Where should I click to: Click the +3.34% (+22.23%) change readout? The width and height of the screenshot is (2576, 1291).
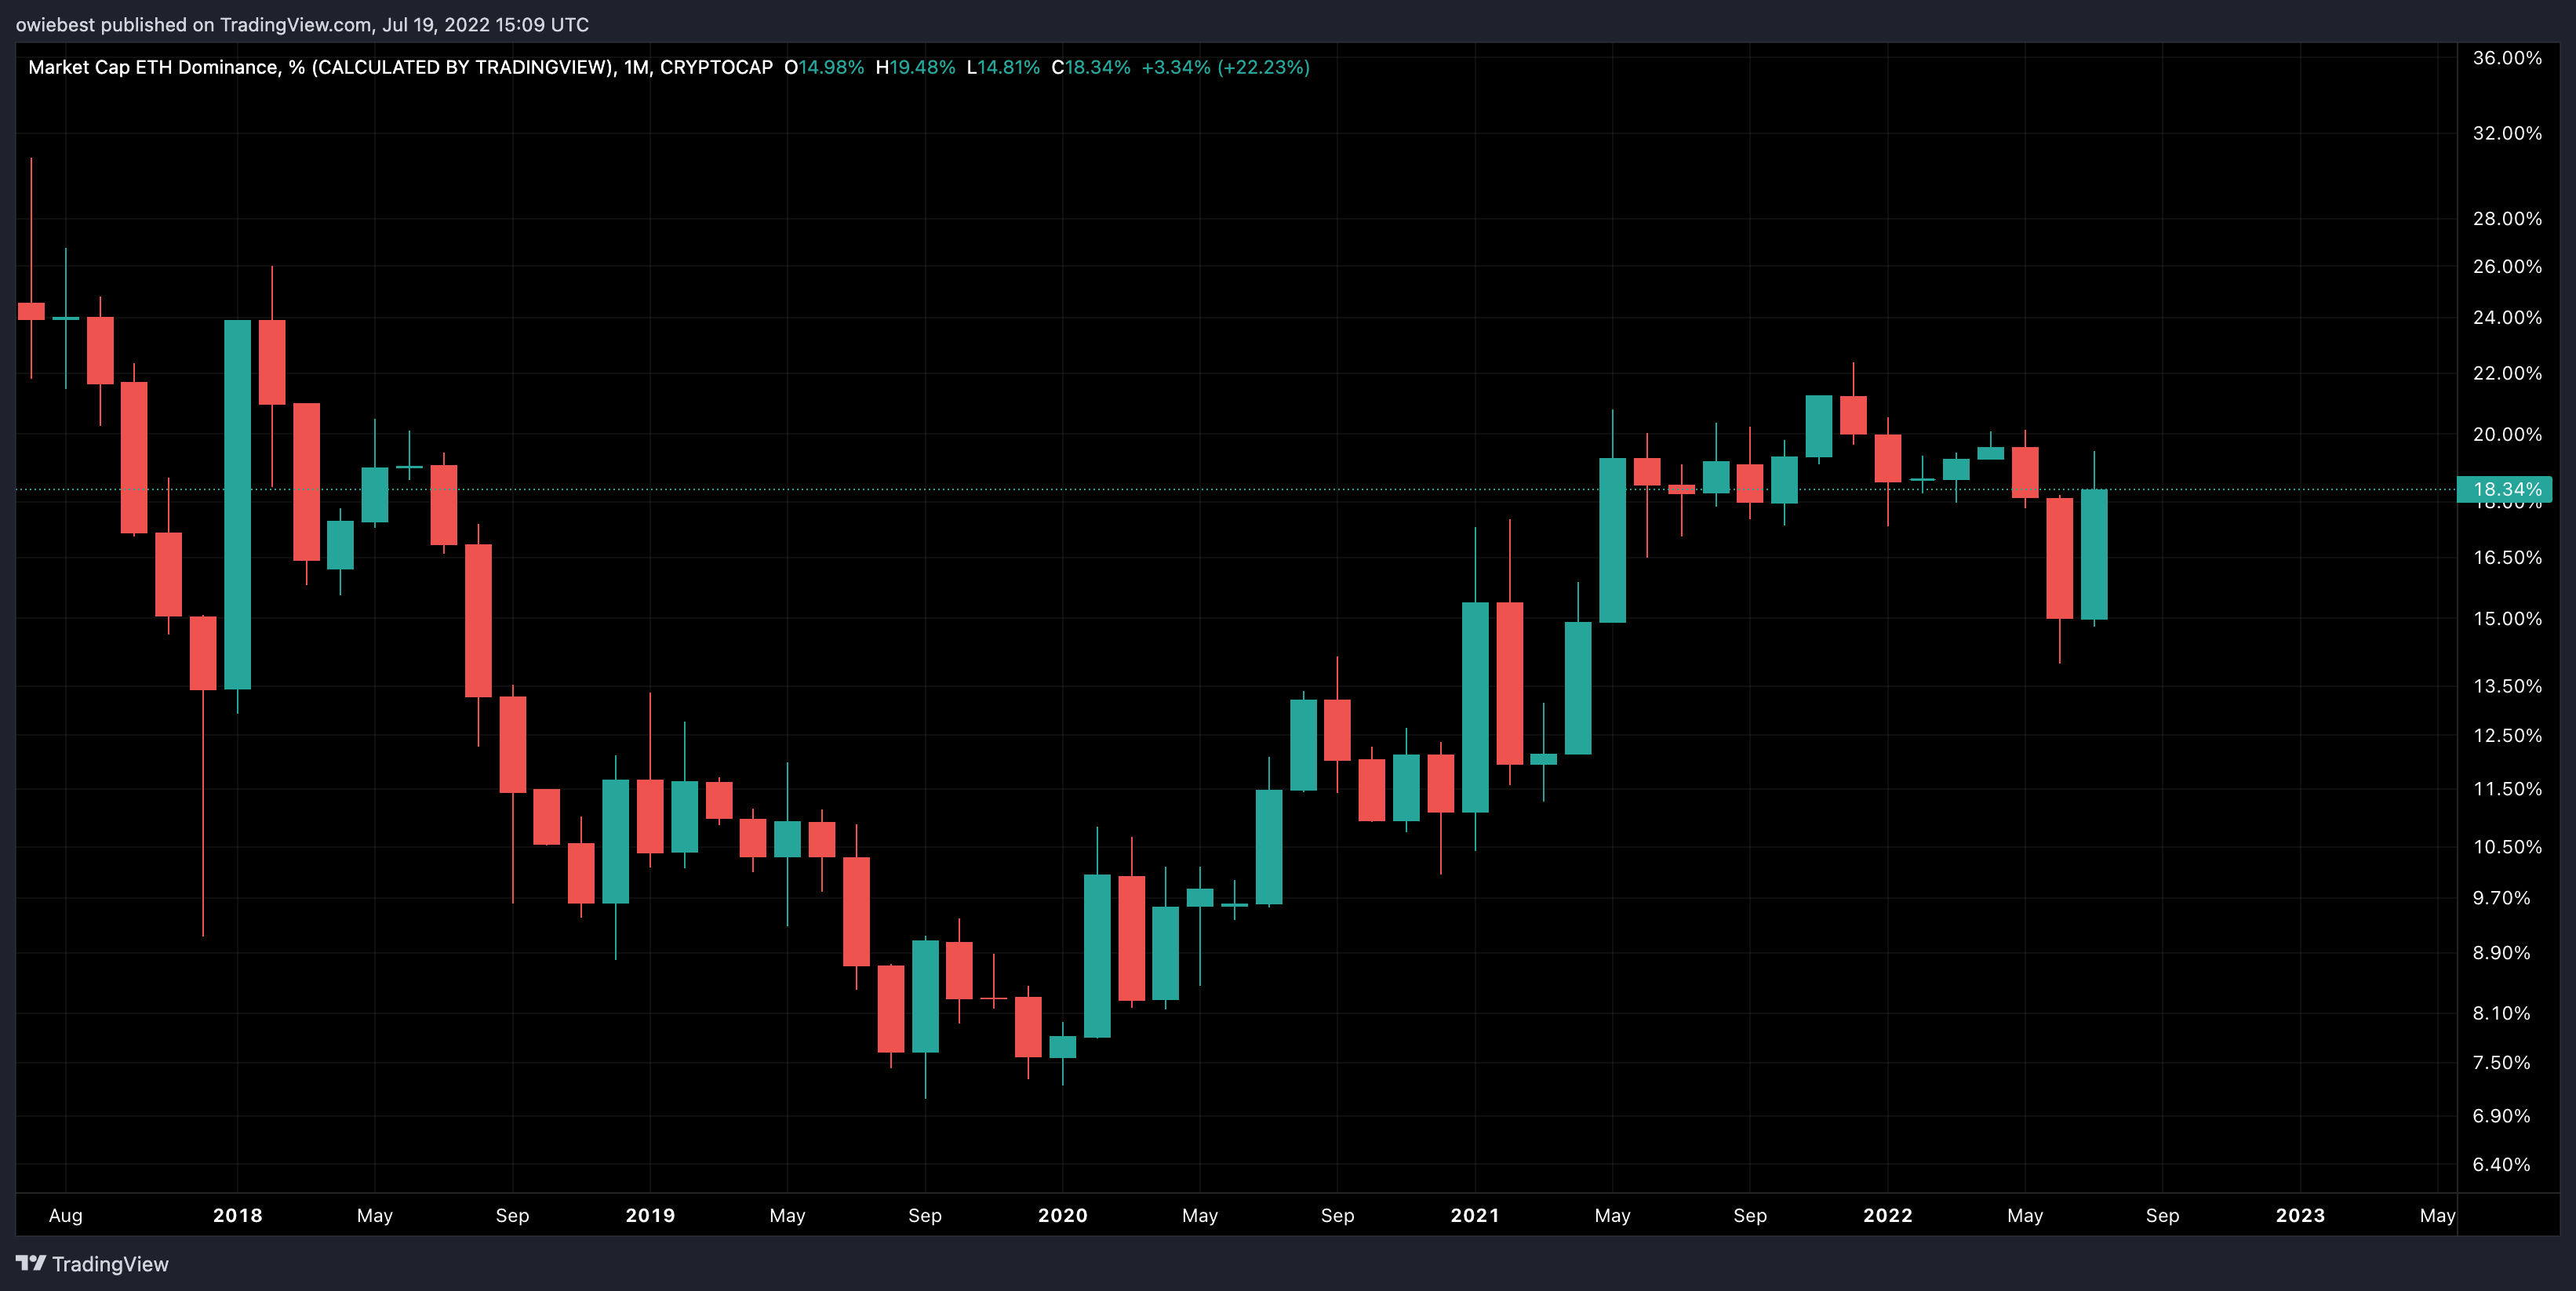coord(1225,67)
